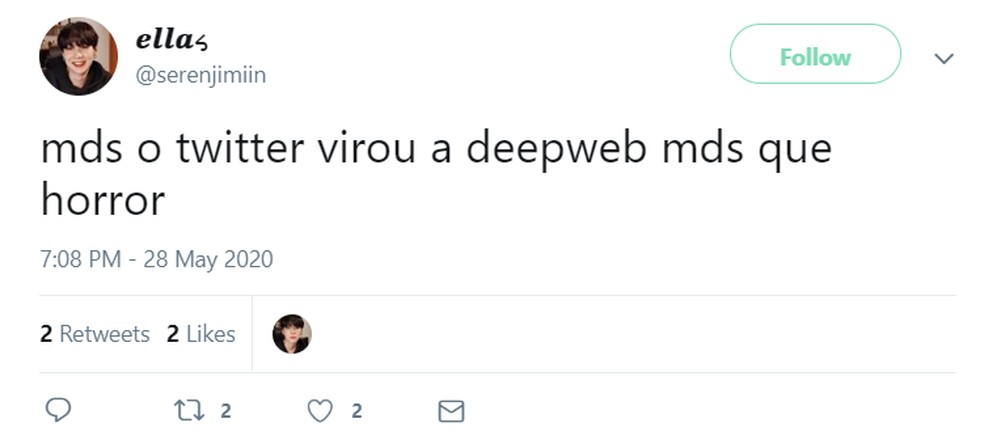View the "2 Likes" list
The width and height of the screenshot is (984, 448).
[201, 334]
